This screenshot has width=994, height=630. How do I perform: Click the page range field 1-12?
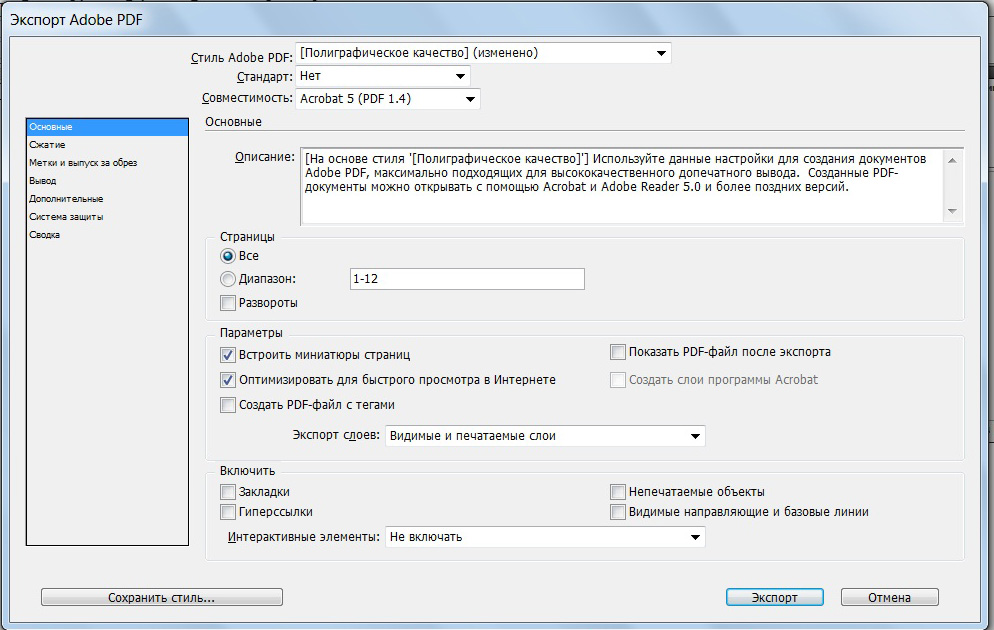point(467,279)
